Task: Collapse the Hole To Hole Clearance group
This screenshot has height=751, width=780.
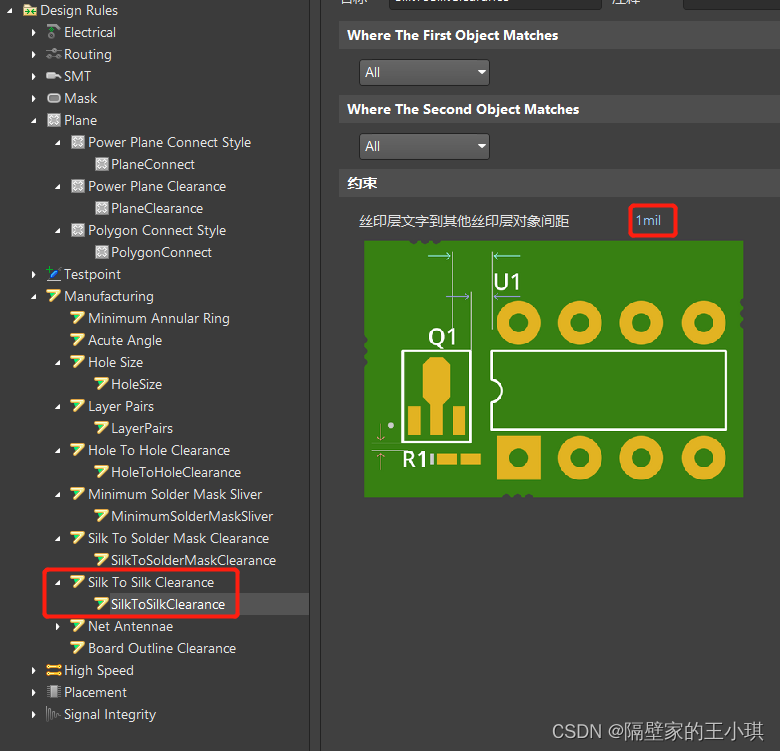Action: tap(58, 451)
